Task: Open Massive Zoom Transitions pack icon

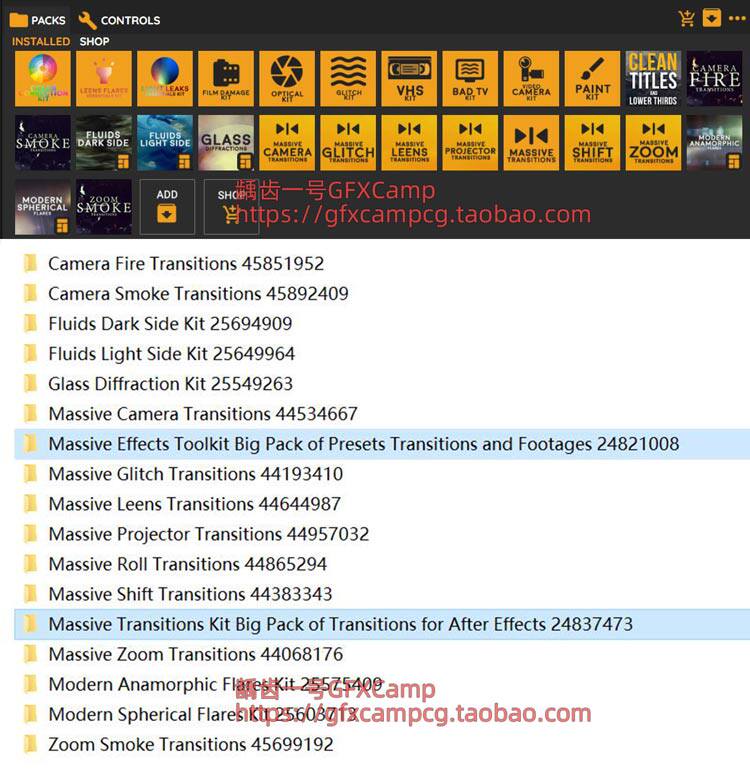Action: pos(653,143)
